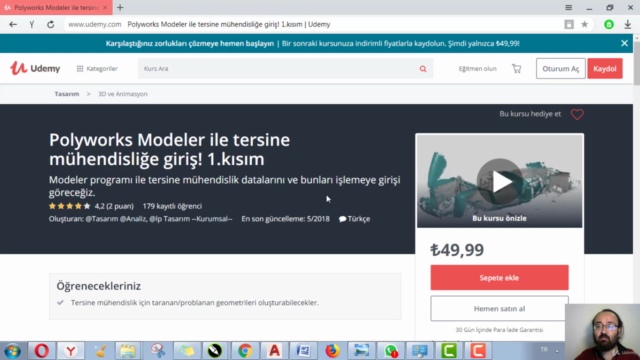Click the Öğrenecekleriniz heading
The width and height of the screenshot is (640, 360).
click(x=98, y=286)
